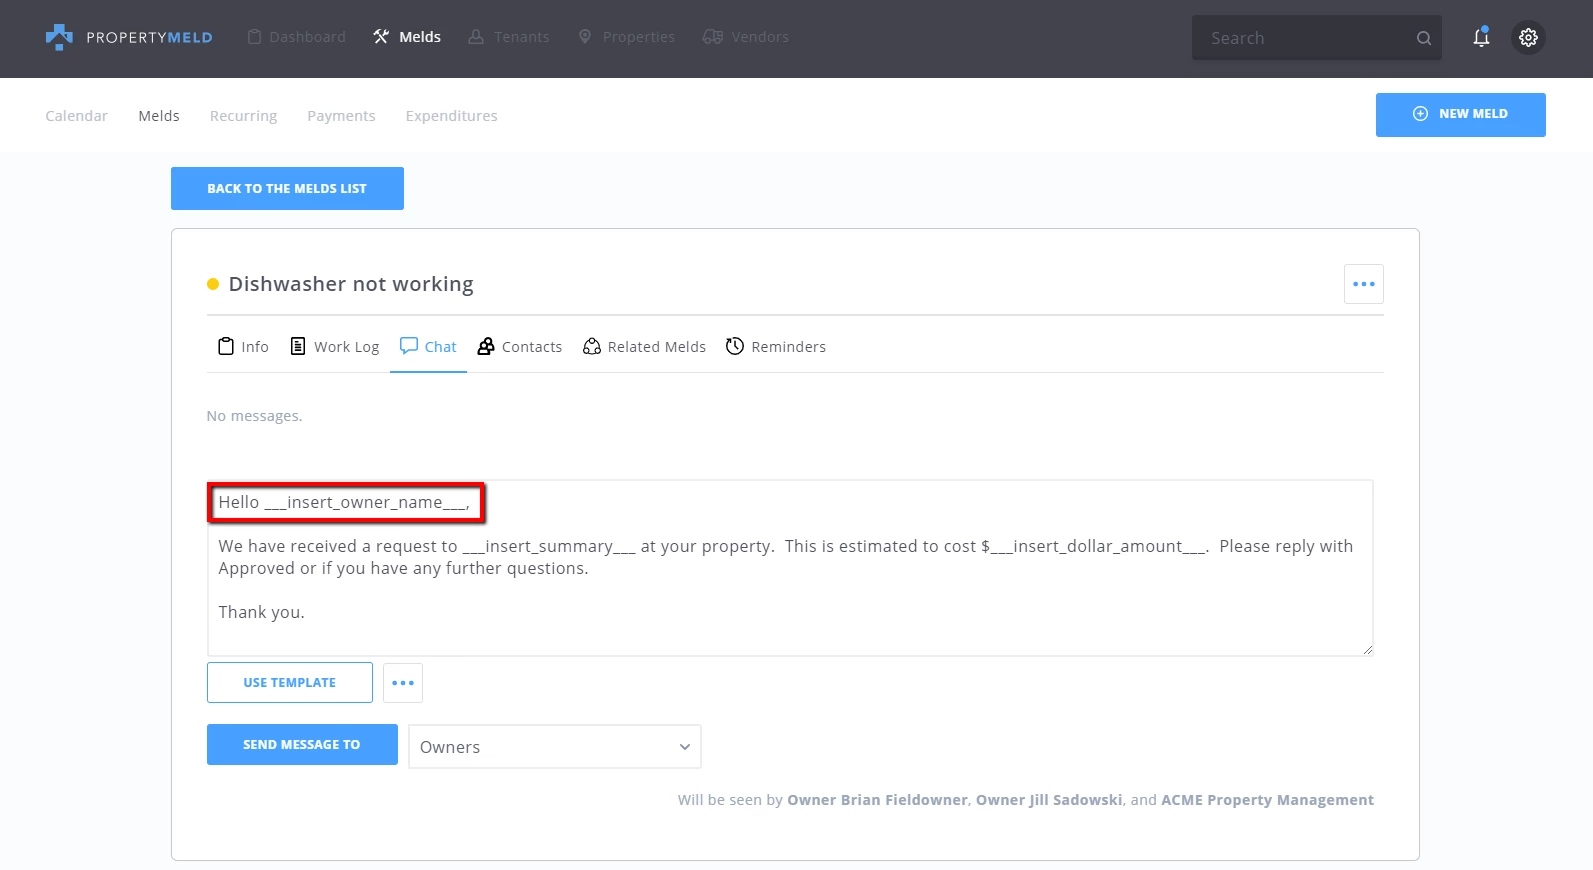The width and height of the screenshot is (1593, 870).
Task: Switch to the Melds sub-tab
Action: (x=159, y=116)
